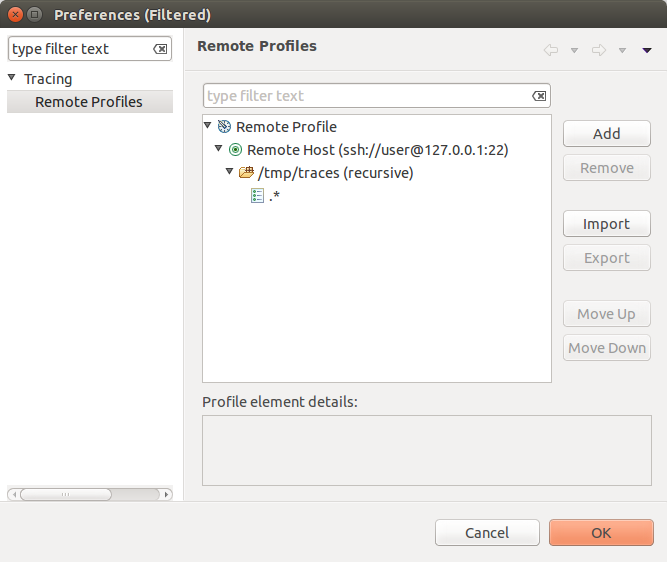667x562 pixels.
Task: Click the Remote Host connection icon
Action: point(235,150)
